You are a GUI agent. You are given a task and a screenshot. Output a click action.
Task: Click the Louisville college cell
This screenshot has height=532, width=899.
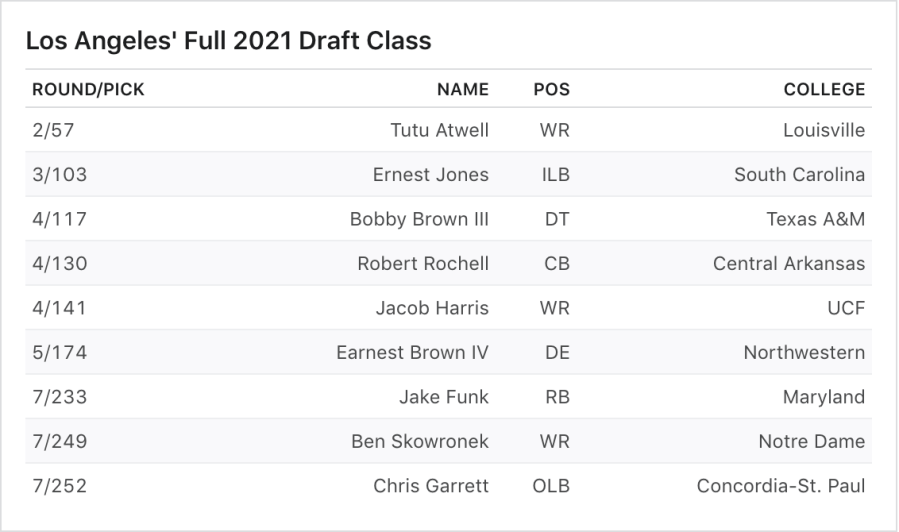coord(824,130)
